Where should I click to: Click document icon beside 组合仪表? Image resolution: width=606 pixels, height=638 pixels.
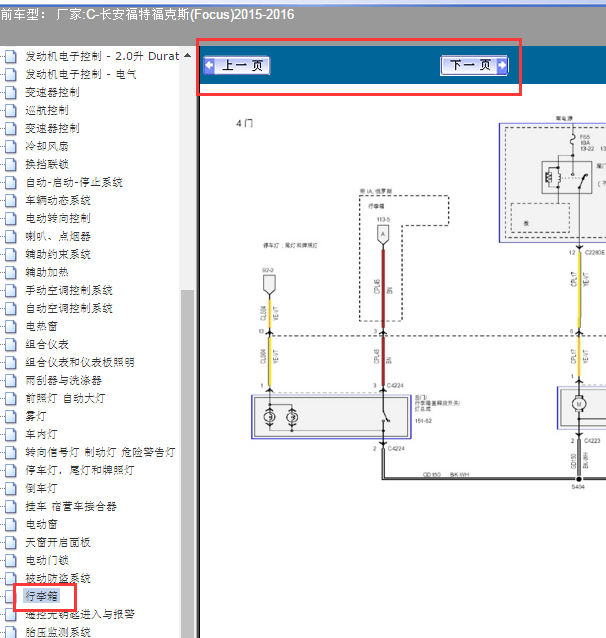(x=11, y=344)
